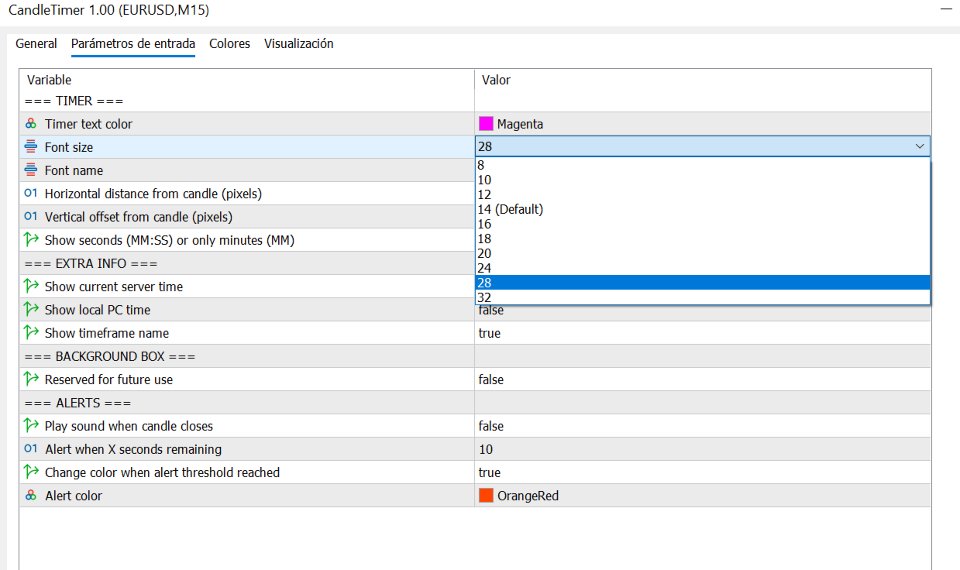Switch to Parámetros de entrada tab

tap(133, 43)
